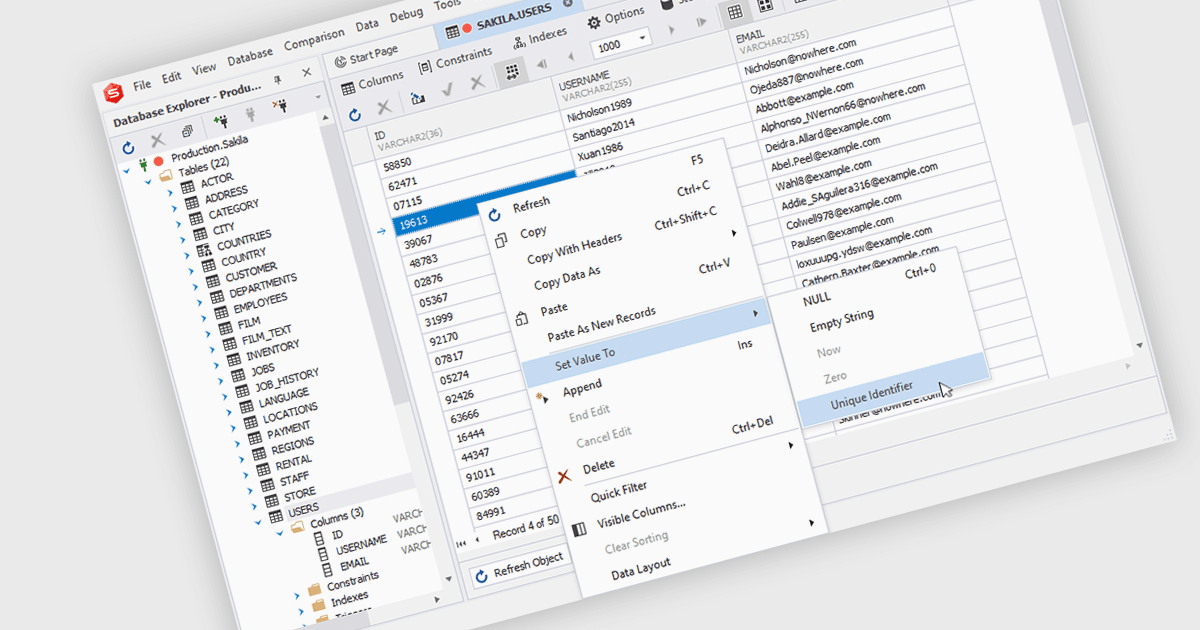1200x630 pixels.
Task: Choose Quick Filter in context menu
Action: [x=618, y=491]
